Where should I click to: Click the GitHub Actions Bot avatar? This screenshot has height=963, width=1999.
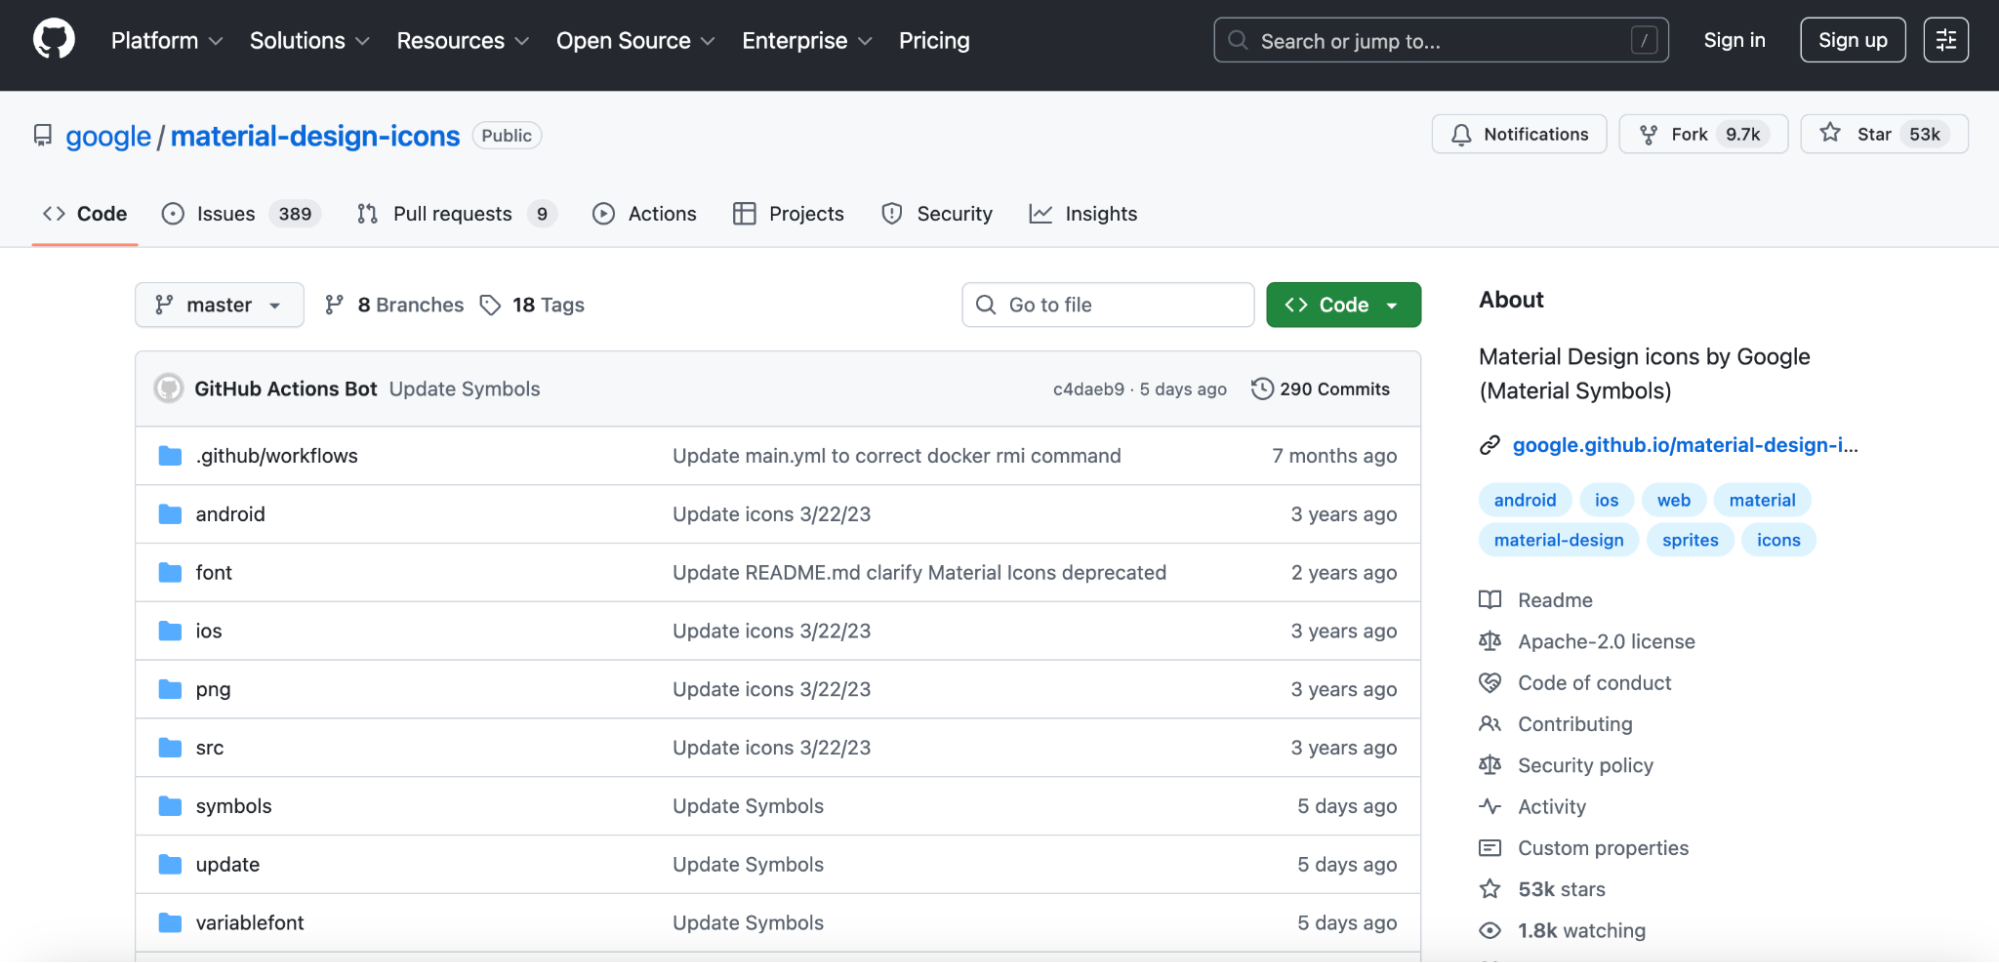(169, 389)
